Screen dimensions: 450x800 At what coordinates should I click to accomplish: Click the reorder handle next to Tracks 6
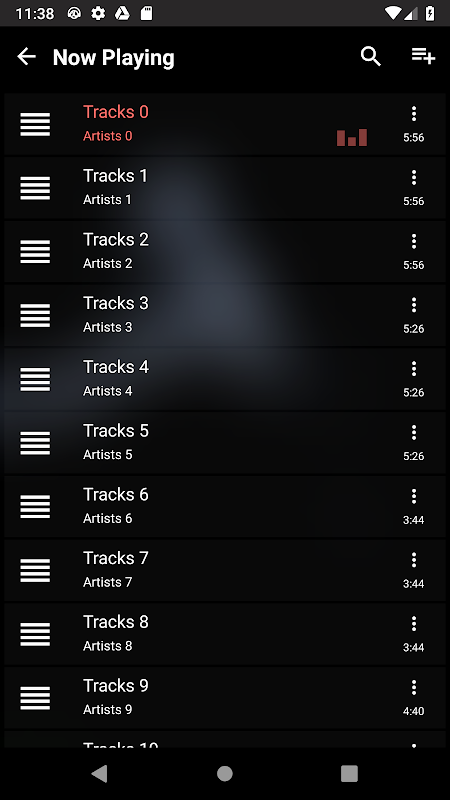tap(35, 507)
